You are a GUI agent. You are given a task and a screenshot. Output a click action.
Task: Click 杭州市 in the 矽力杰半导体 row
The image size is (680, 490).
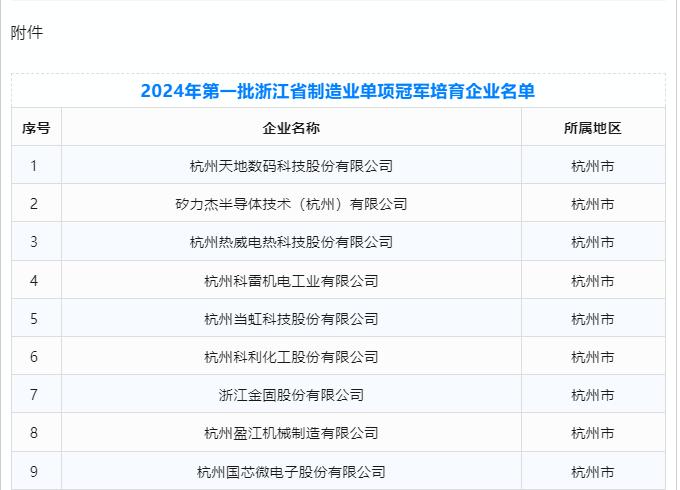[593, 204]
